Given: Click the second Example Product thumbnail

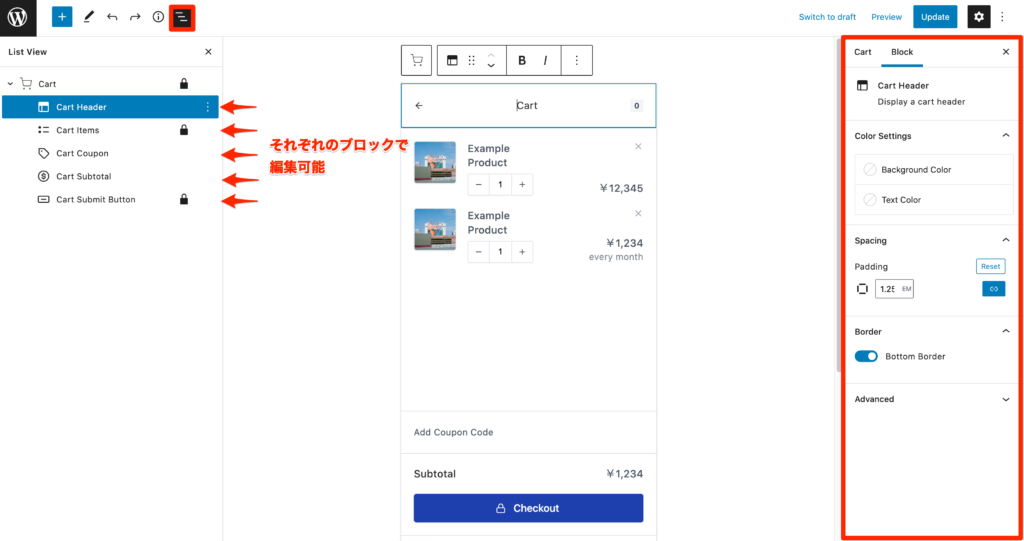Looking at the screenshot, I should pos(435,229).
